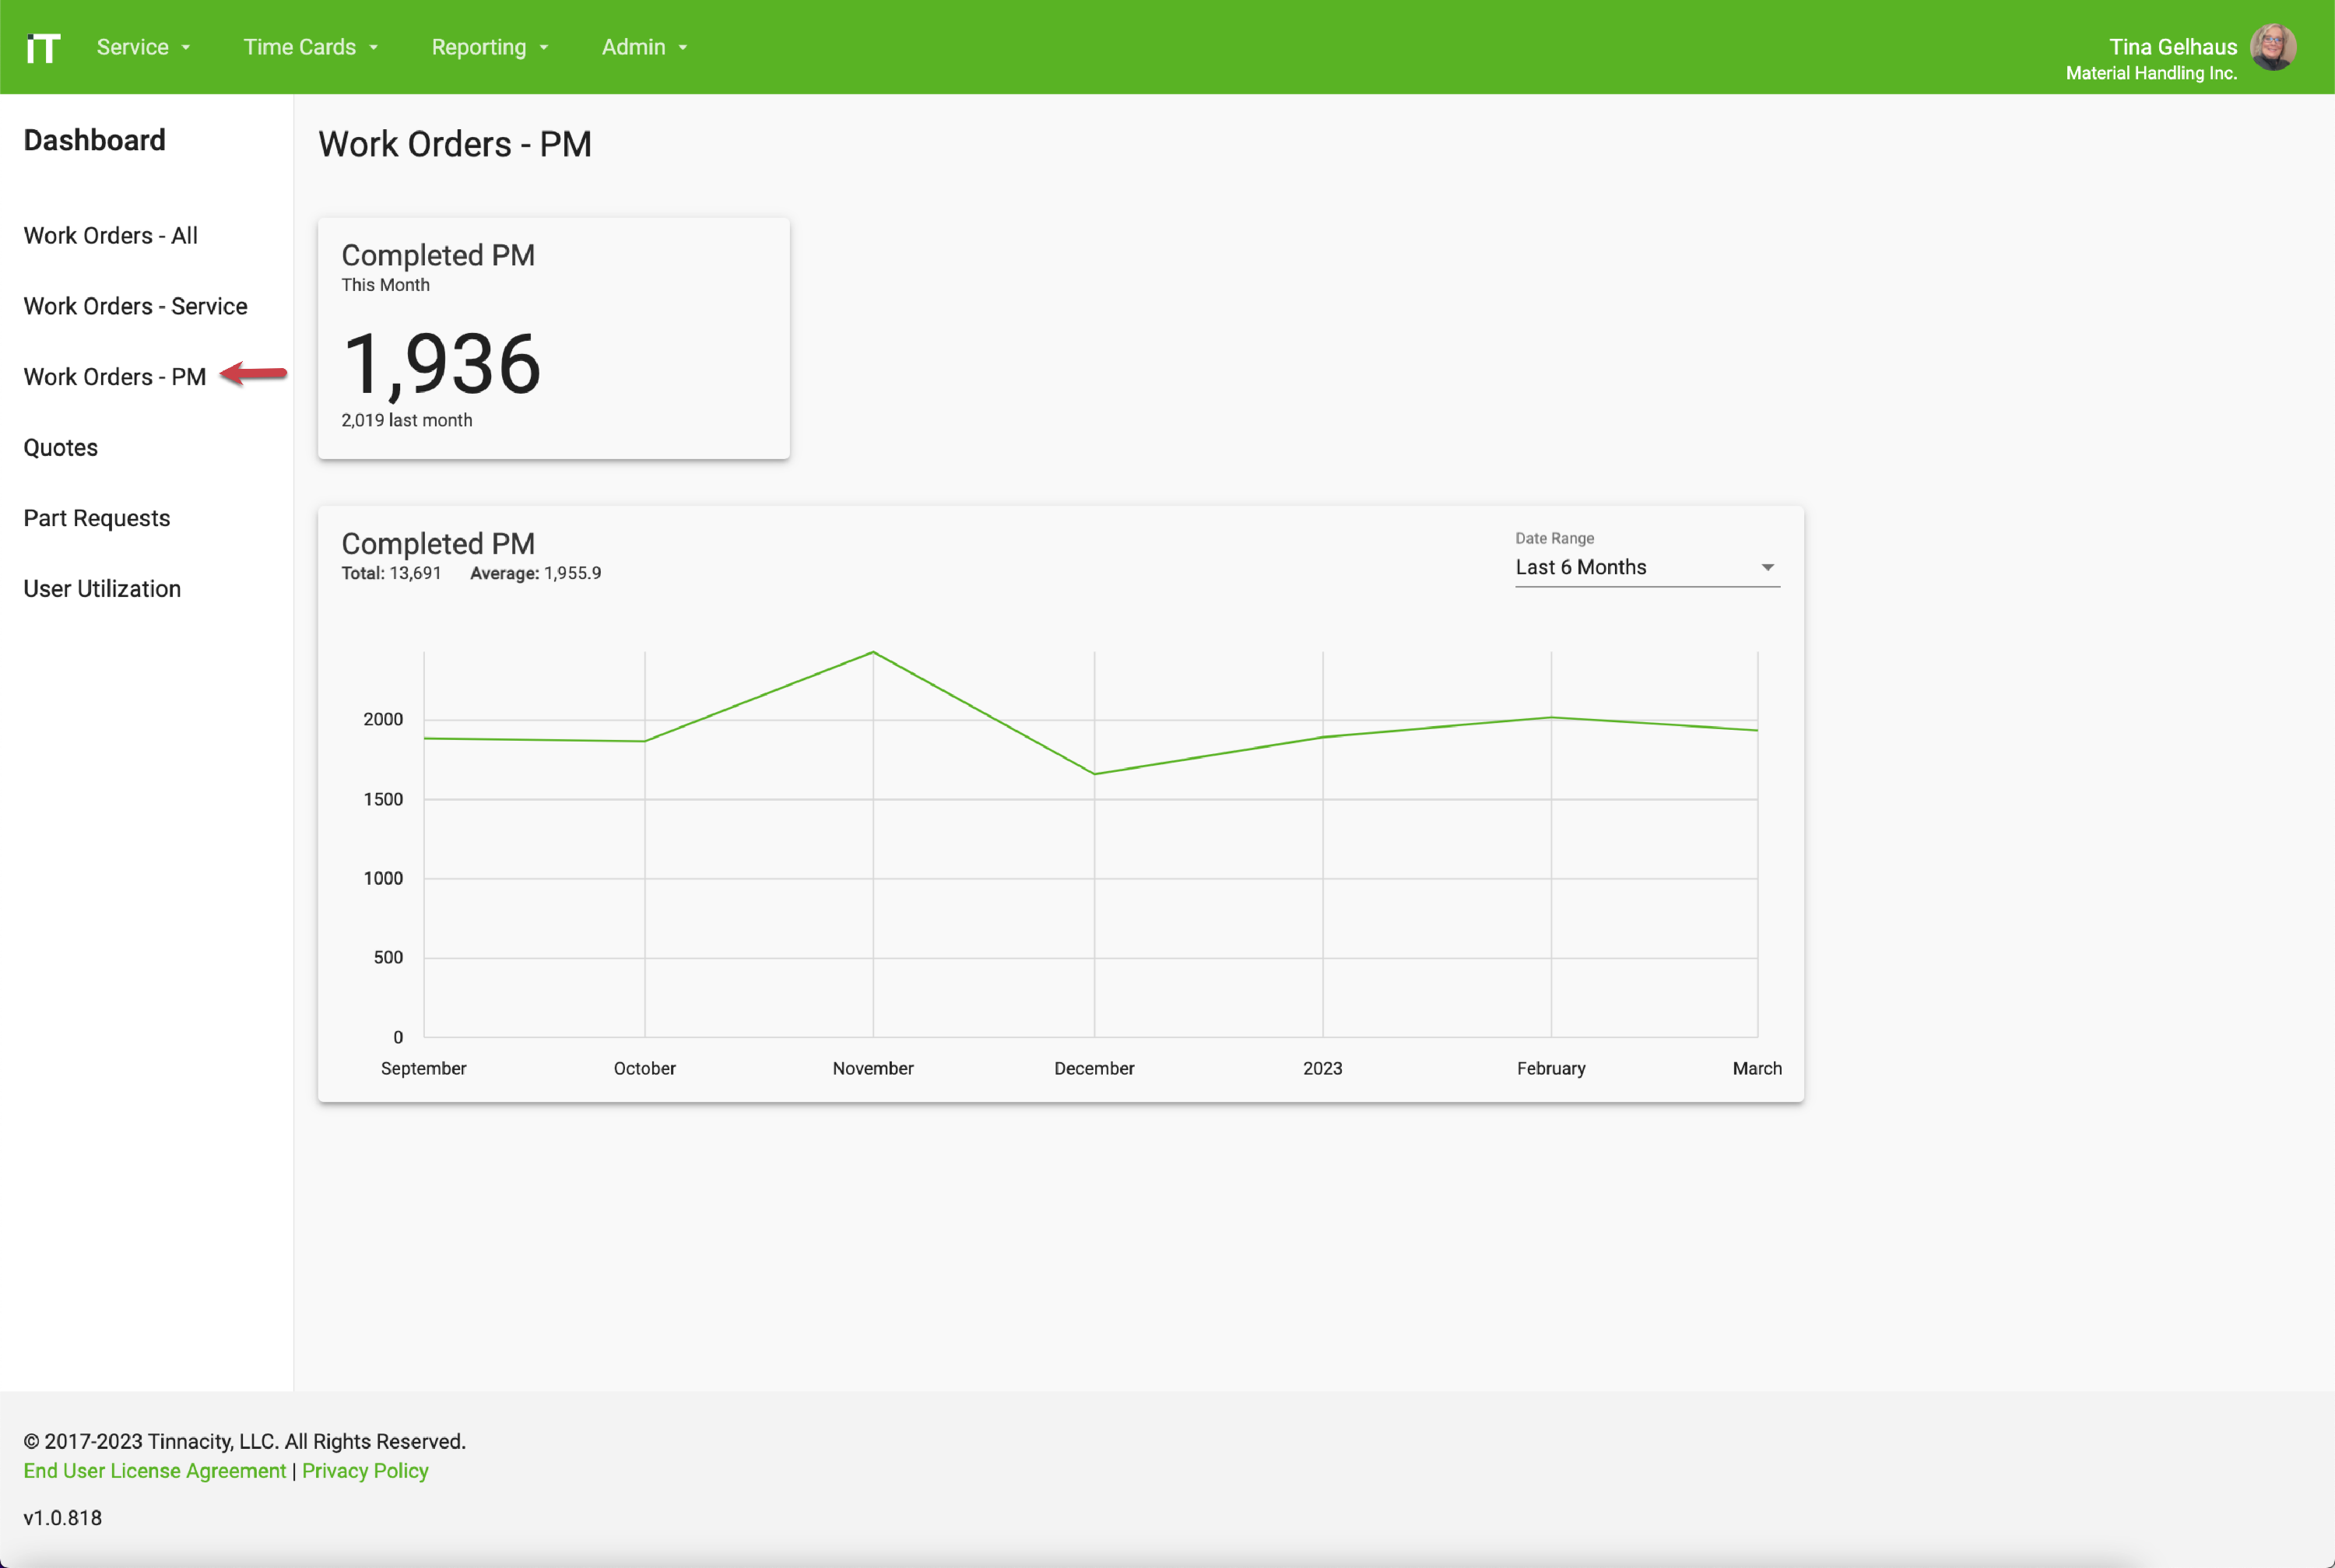This screenshot has width=2335, height=1568.
Task: Select Dashboard in the sidebar
Action: click(95, 140)
